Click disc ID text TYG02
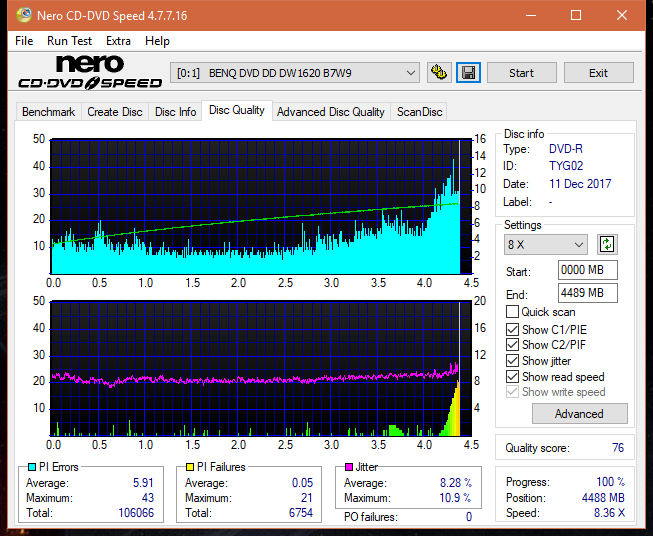This screenshot has width=653, height=536. click(x=566, y=166)
